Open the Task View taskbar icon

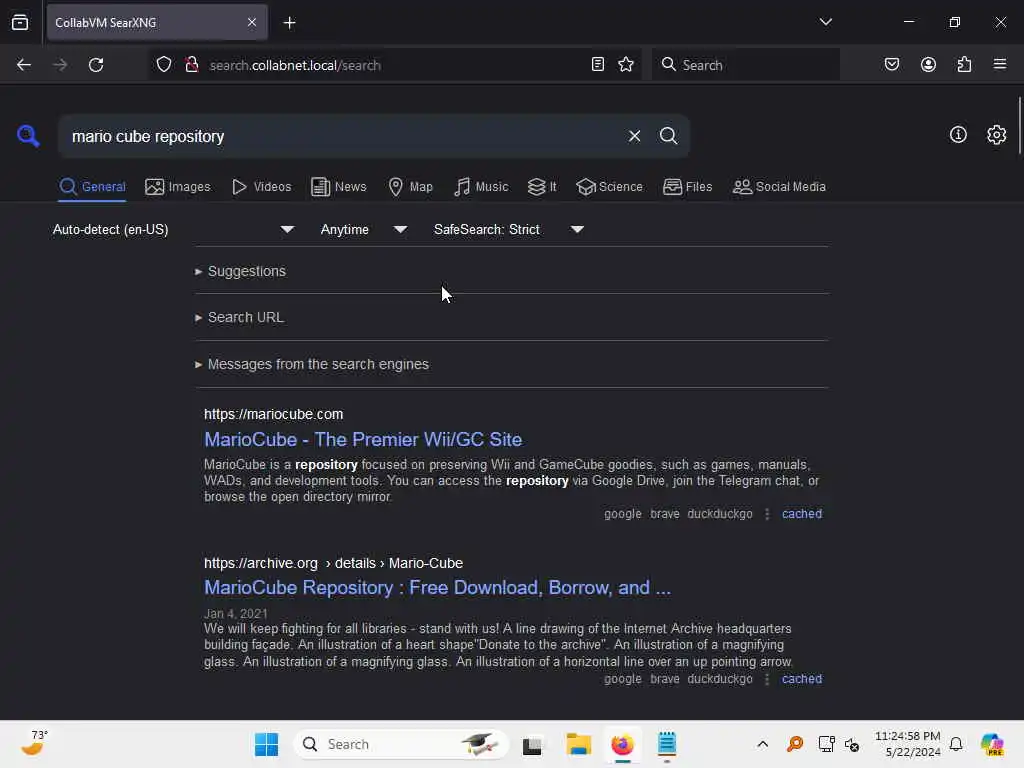tap(532, 744)
